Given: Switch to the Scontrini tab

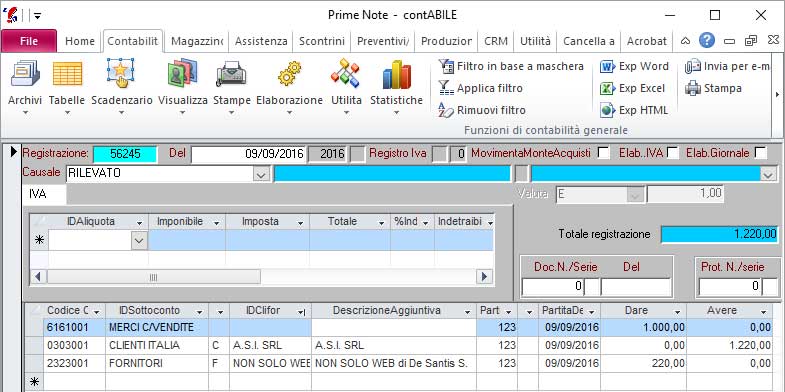Looking at the screenshot, I should (322, 41).
